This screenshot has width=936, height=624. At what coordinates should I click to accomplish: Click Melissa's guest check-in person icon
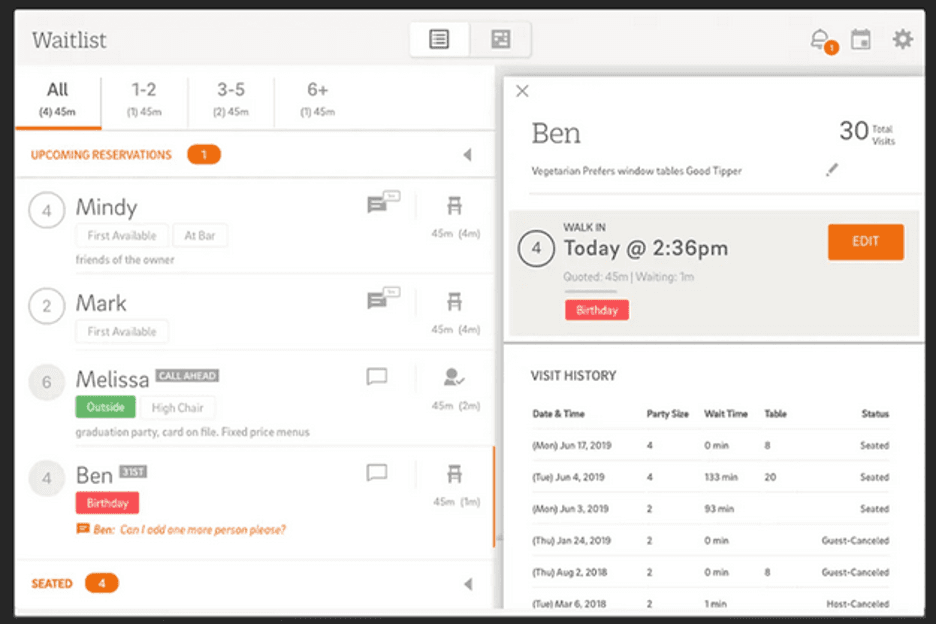[454, 377]
